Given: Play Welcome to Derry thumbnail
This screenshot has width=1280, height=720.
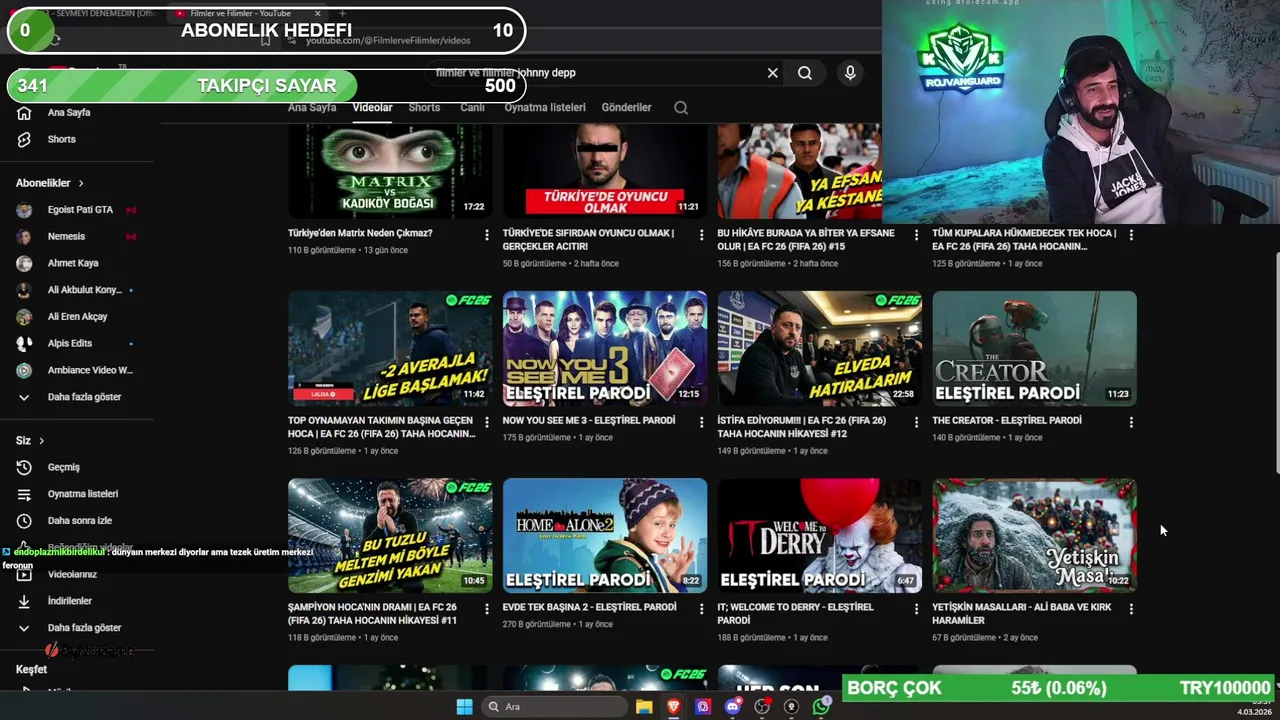Looking at the screenshot, I should point(820,535).
